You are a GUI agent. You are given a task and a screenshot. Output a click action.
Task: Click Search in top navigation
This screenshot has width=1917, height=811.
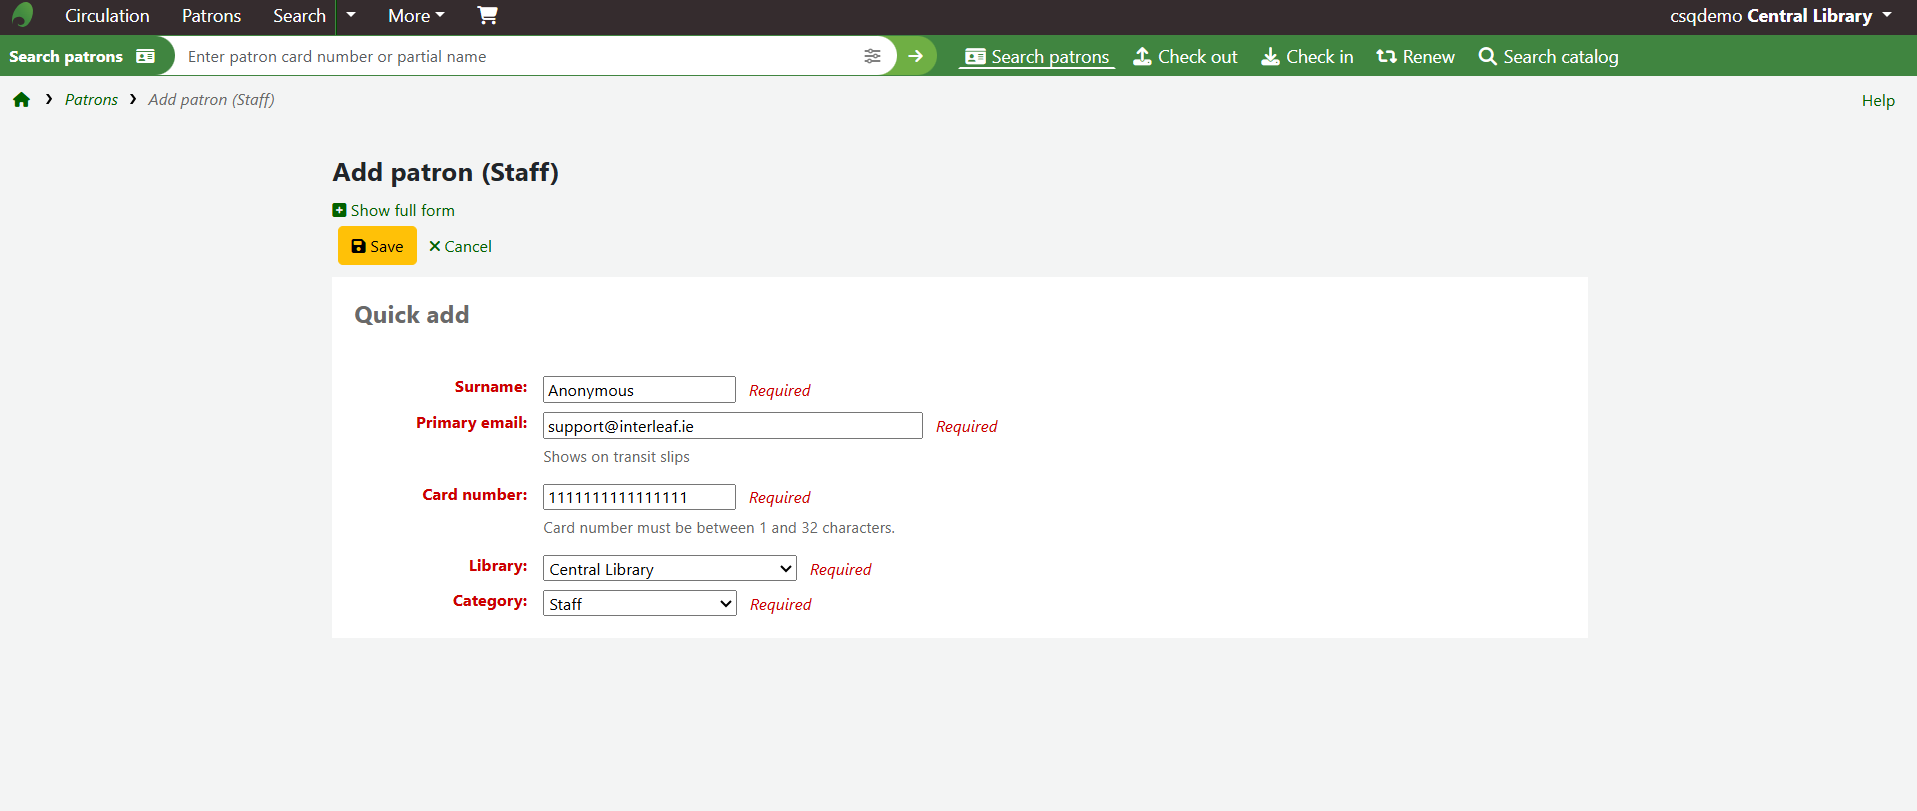(299, 16)
